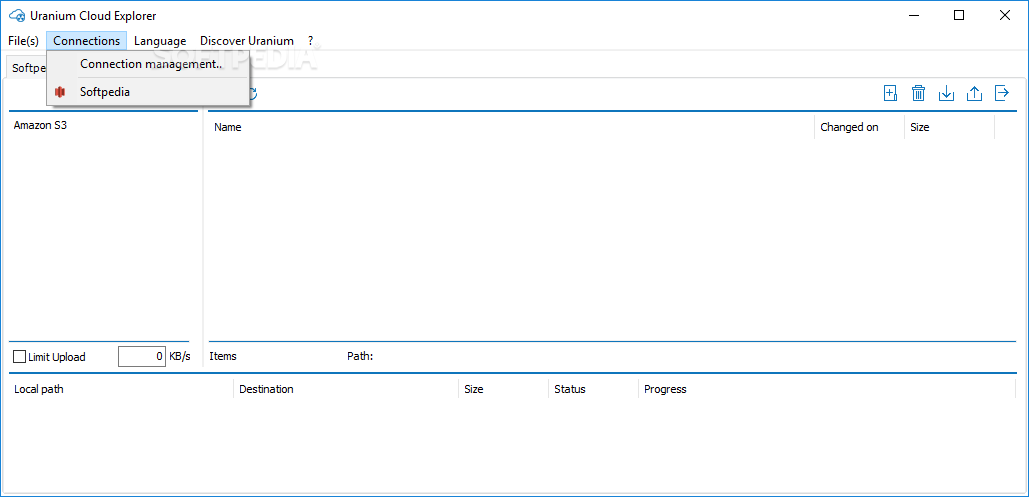Minimize the Uranium Cloud Explorer window
This screenshot has height=497, width=1029.
tap(914, 16)
